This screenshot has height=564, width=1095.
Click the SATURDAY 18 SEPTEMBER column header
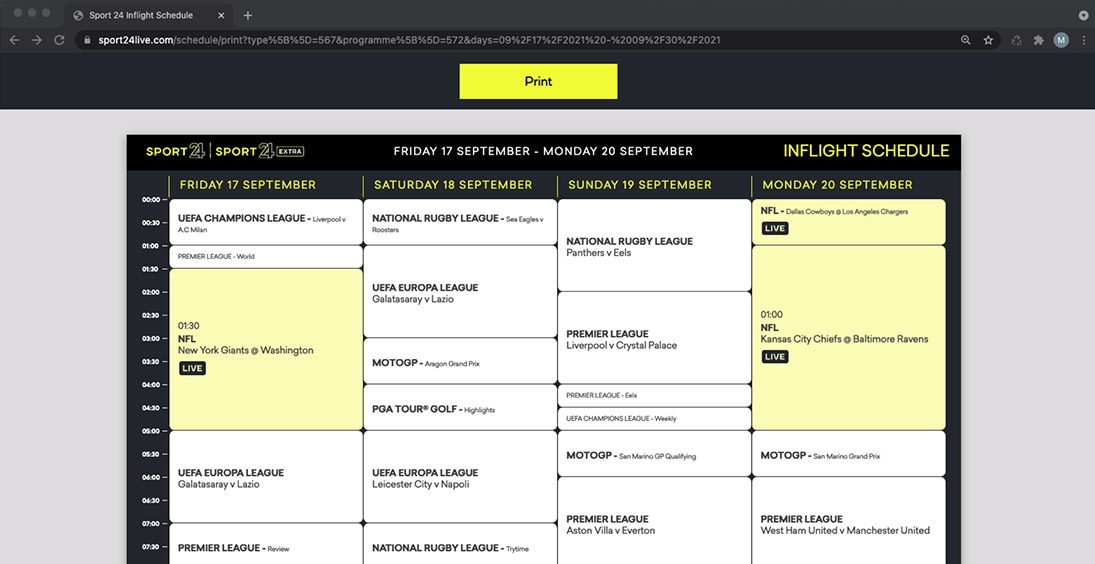(453, 185)
